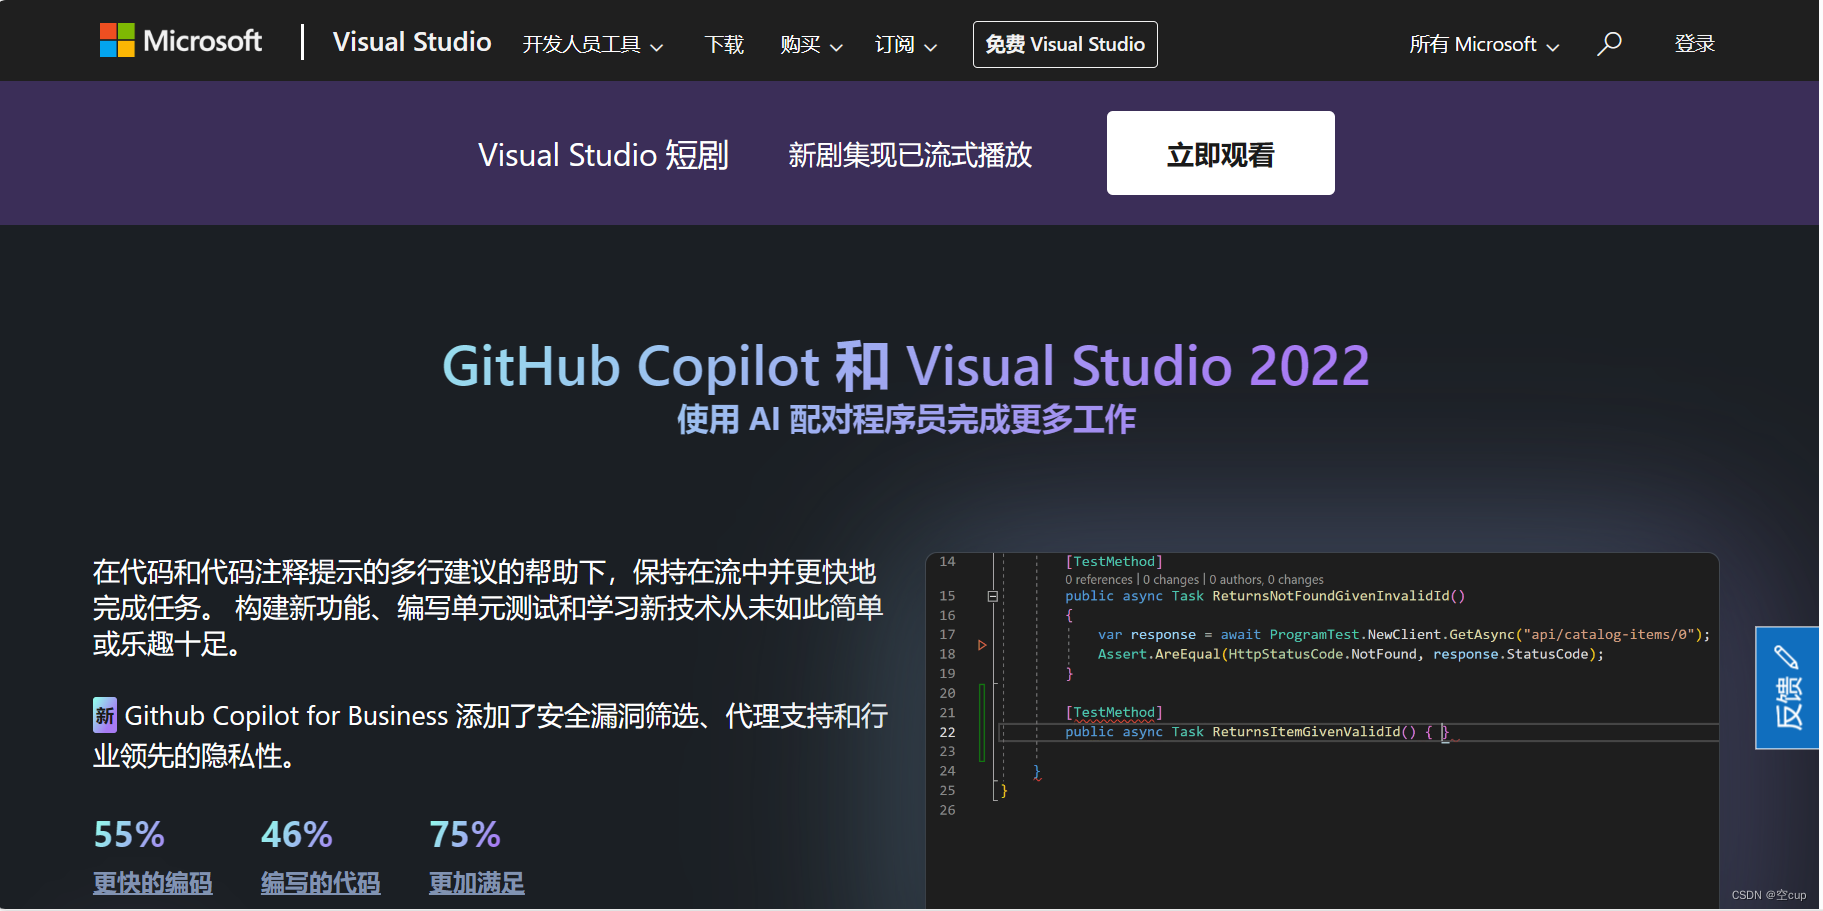Click the 新剧集现已流式播放 text
1823x911 pixels.
point(910,155)
